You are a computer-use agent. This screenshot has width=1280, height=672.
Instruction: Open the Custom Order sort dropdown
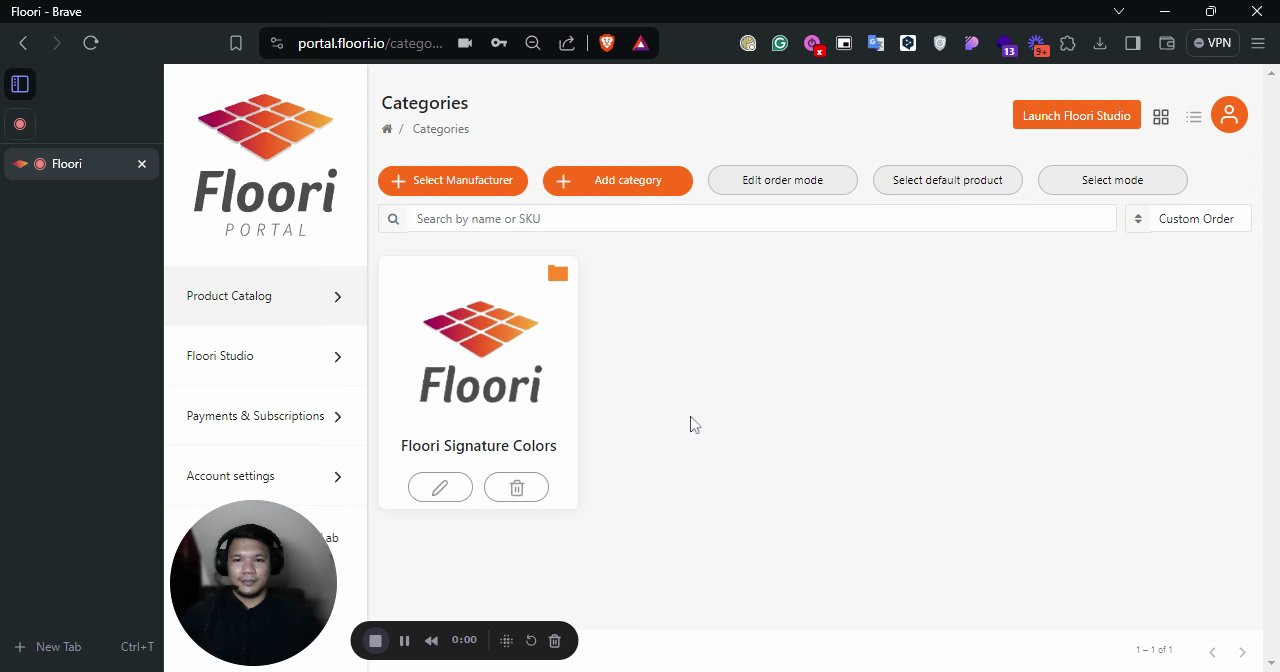[1188, 219]
